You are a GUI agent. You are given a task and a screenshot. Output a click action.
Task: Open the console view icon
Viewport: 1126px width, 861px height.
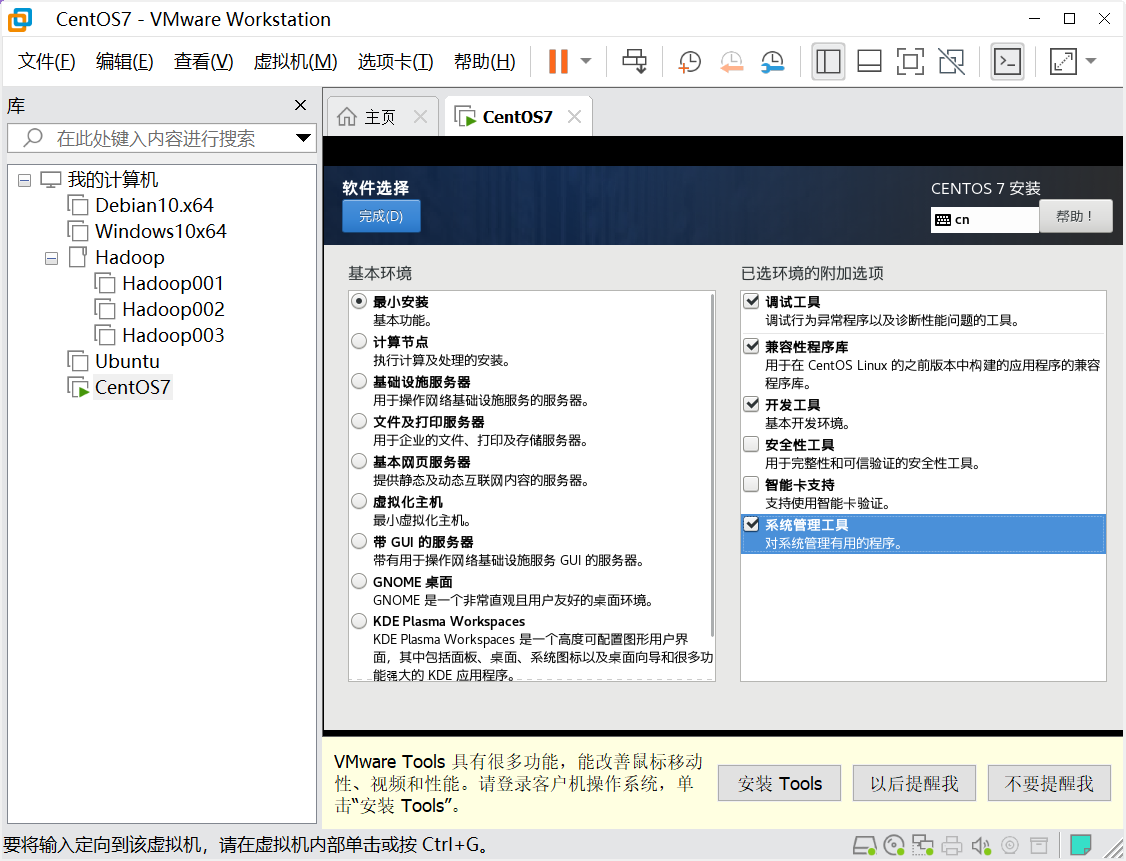(1007, 61)
